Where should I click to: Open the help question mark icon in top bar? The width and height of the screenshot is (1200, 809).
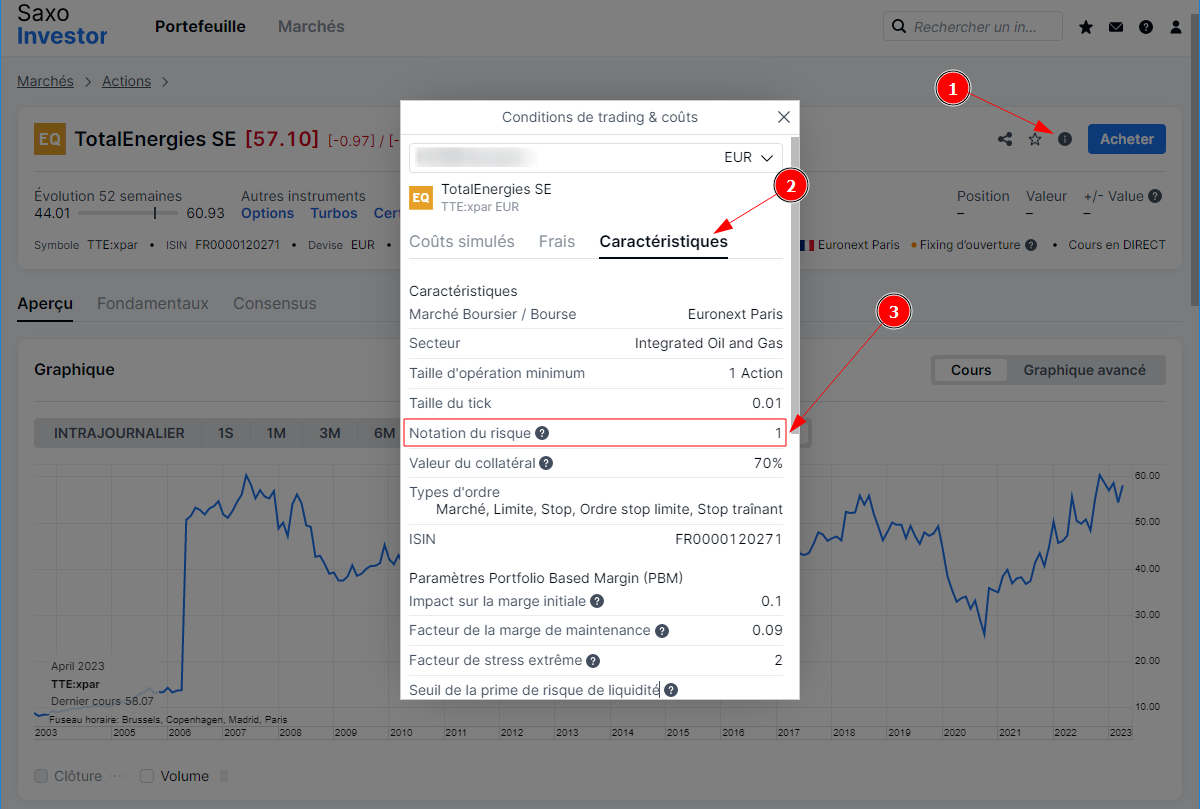point(1146,27)
